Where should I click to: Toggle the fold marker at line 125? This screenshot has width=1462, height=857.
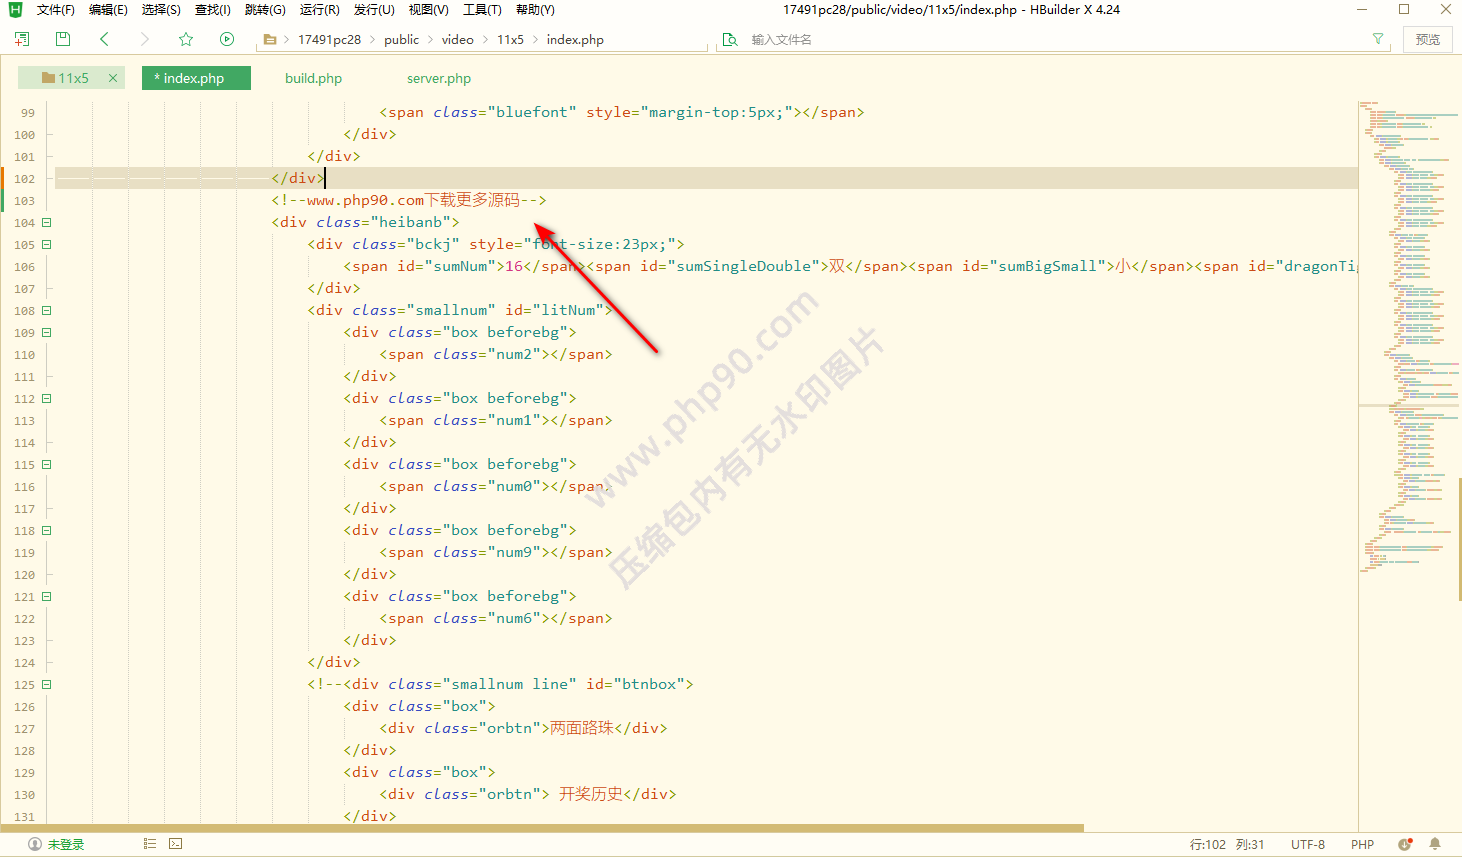point(46,685)
